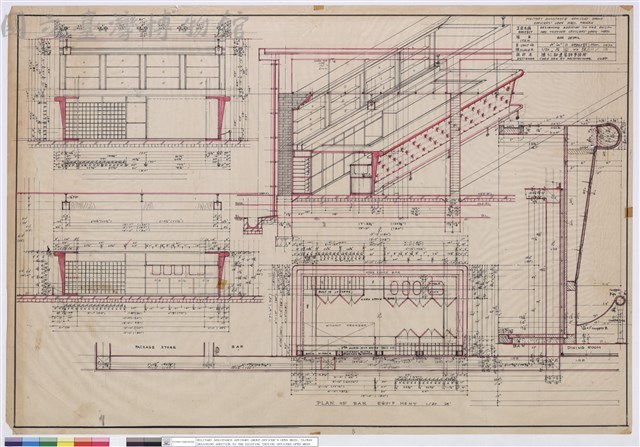
Task: Click the title block table in top-right corner
Action: [564, 39]
